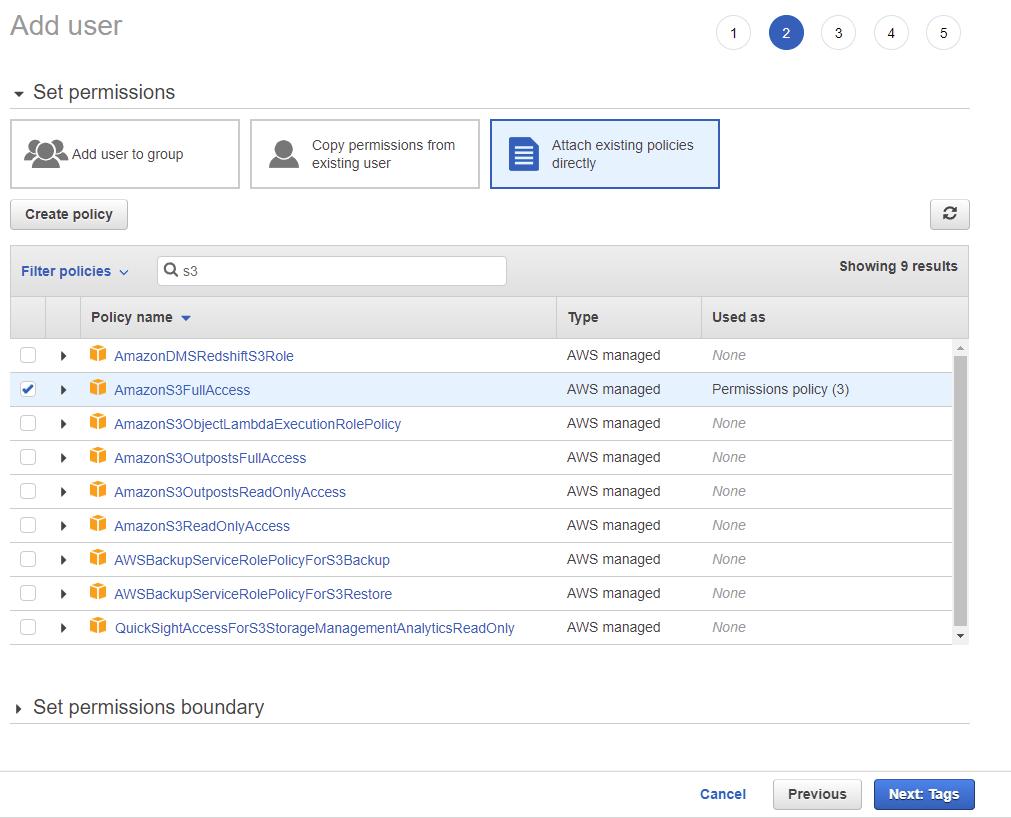
Task: Click the scrollbar down arrow of policy list
Action: coord(960,636)
